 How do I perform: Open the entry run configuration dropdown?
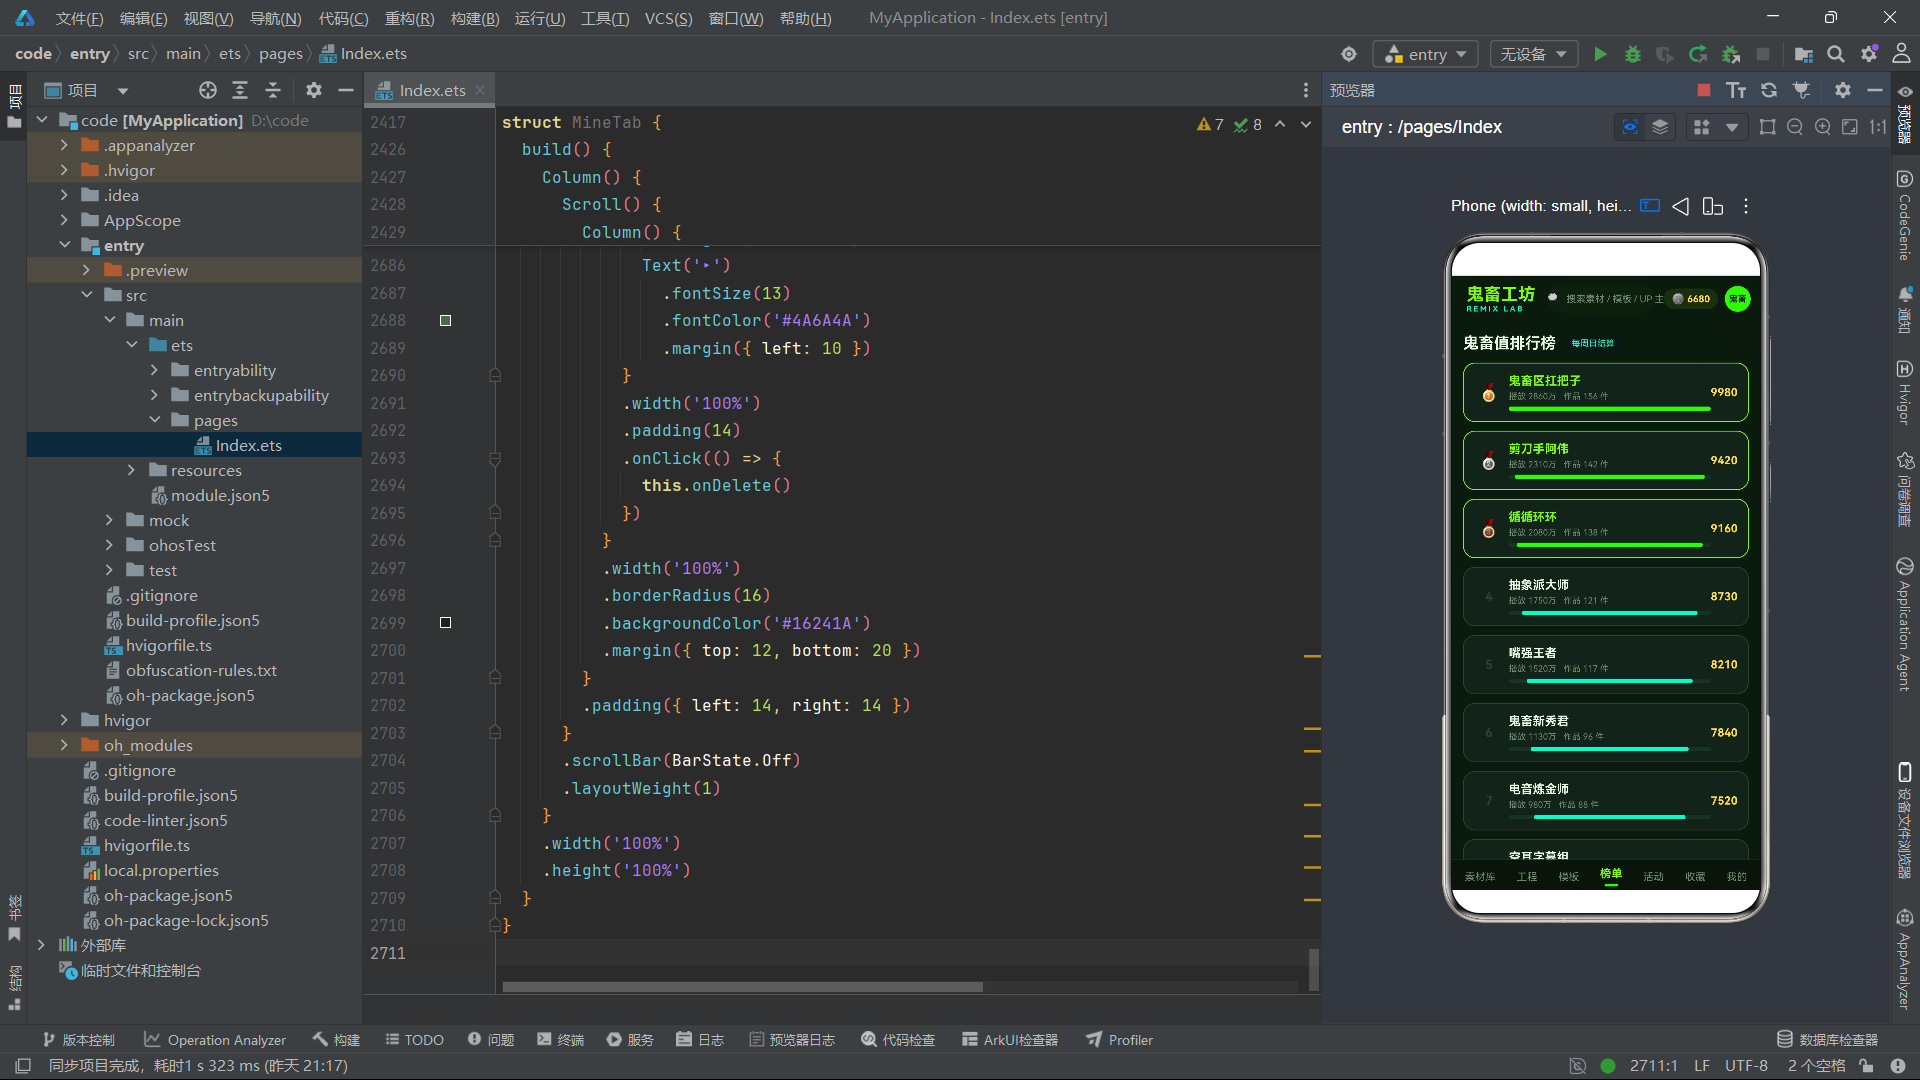tap(1427, 54)
